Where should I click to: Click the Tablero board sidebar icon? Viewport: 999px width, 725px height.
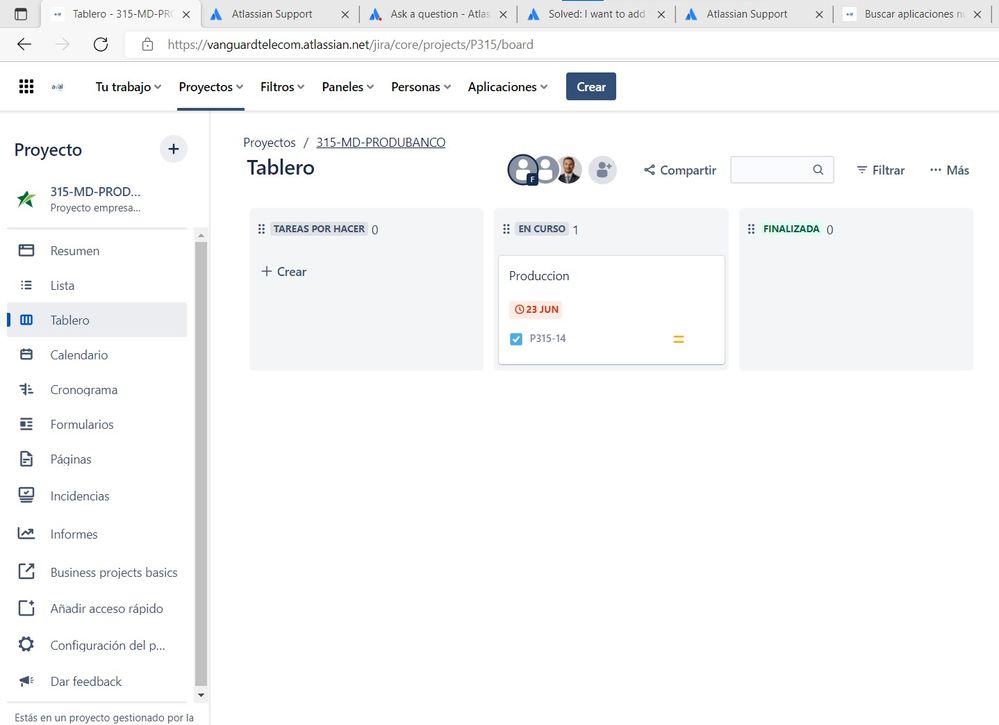click(x=26, y=320)
